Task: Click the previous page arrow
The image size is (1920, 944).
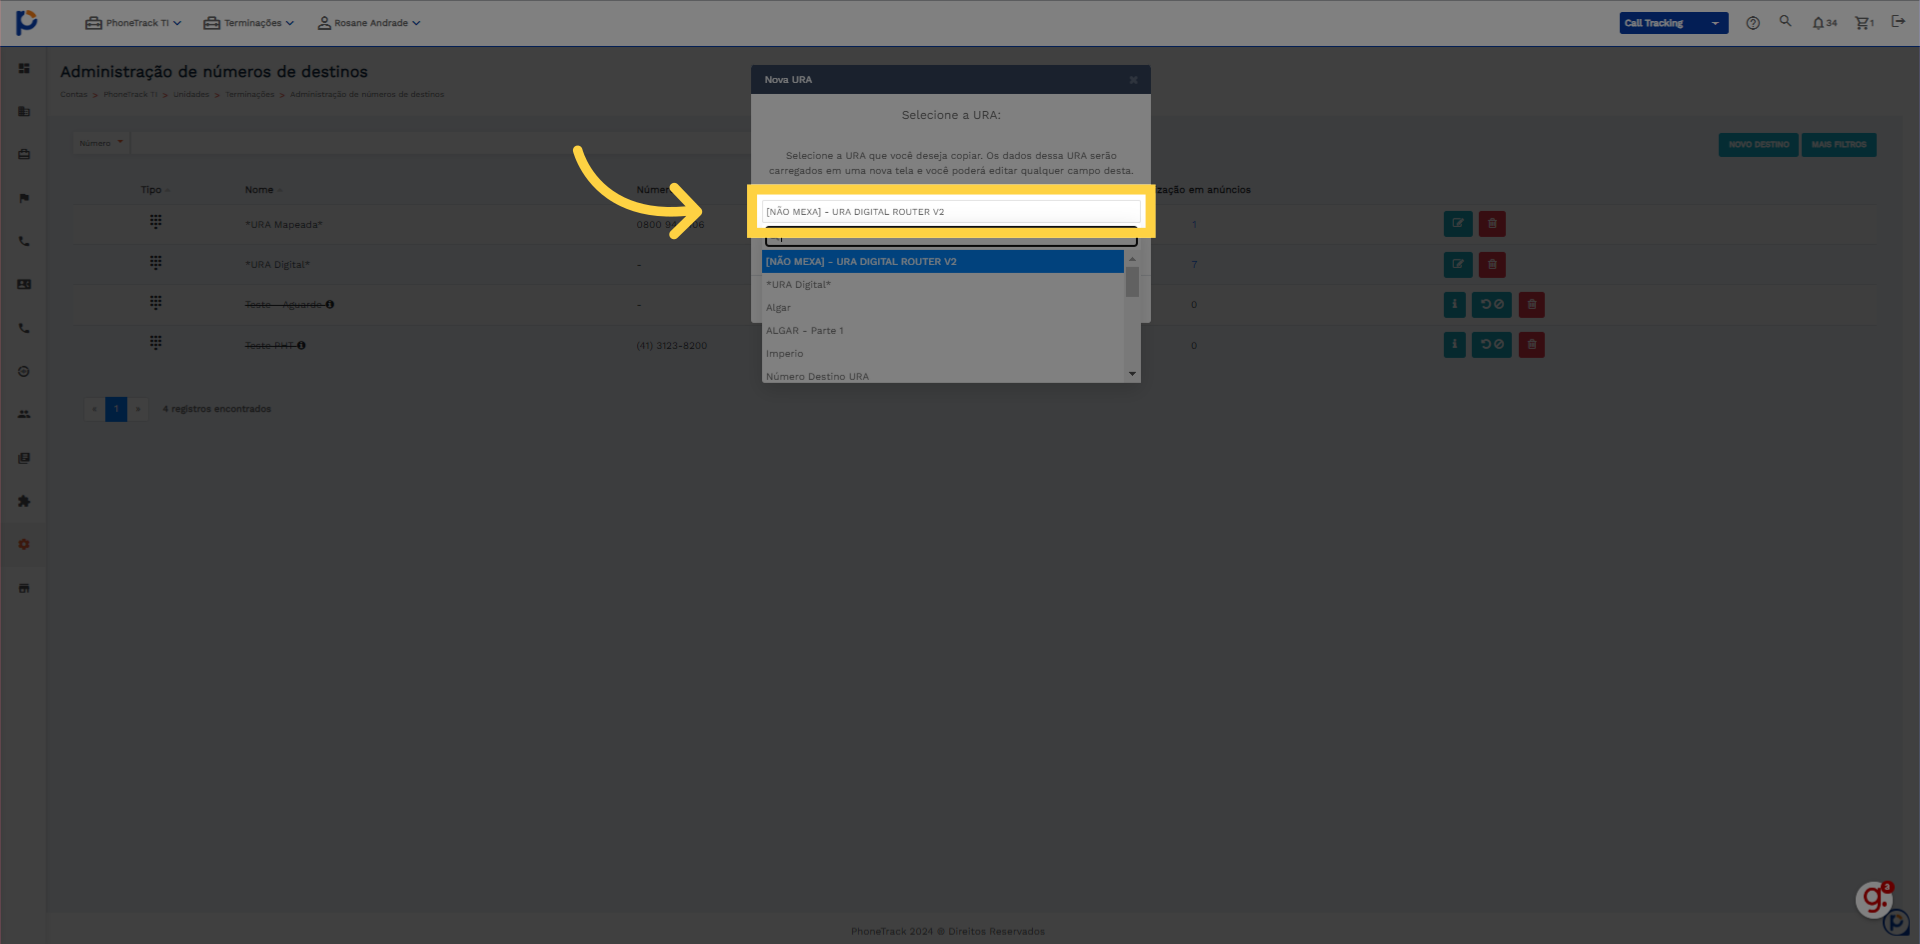Action: 95,409
